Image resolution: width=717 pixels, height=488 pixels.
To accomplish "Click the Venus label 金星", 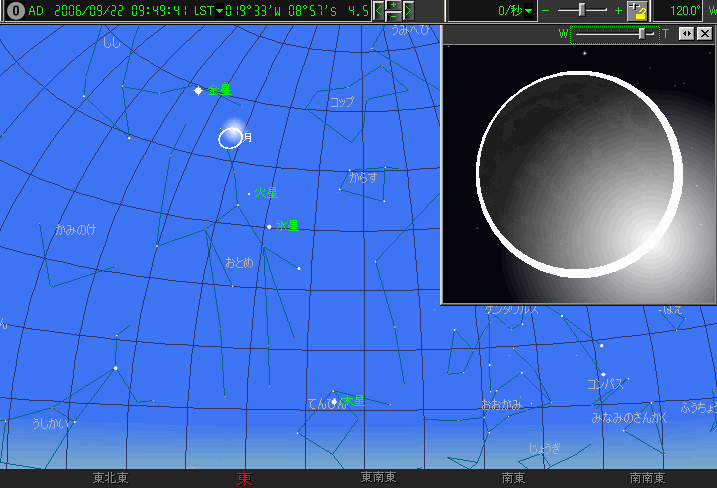I will [x=219, y=90].
